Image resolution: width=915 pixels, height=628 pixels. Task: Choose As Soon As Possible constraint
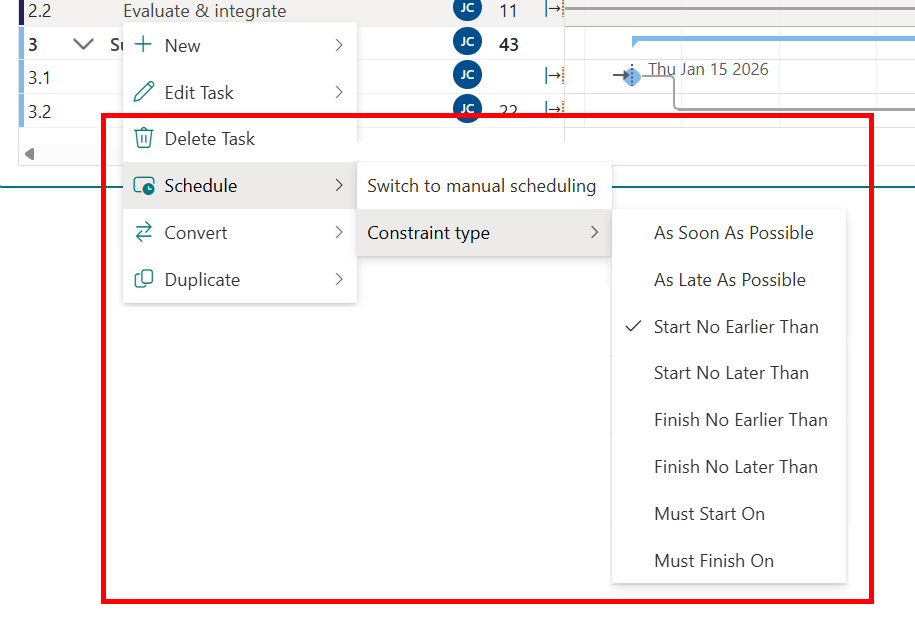point(733,233)
